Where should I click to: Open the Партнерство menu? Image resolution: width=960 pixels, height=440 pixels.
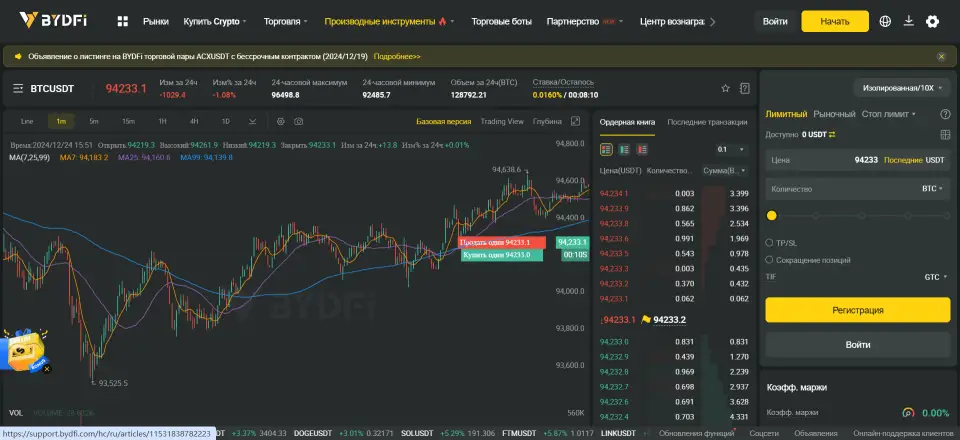585,21
